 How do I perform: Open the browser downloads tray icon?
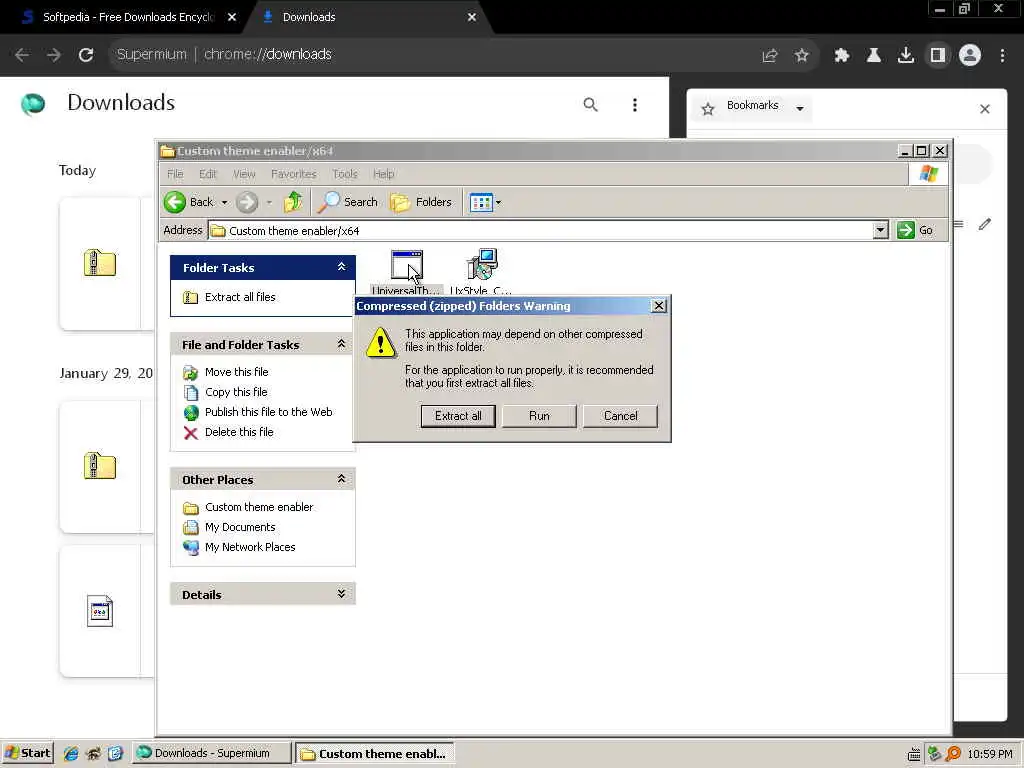click(906, 56)
